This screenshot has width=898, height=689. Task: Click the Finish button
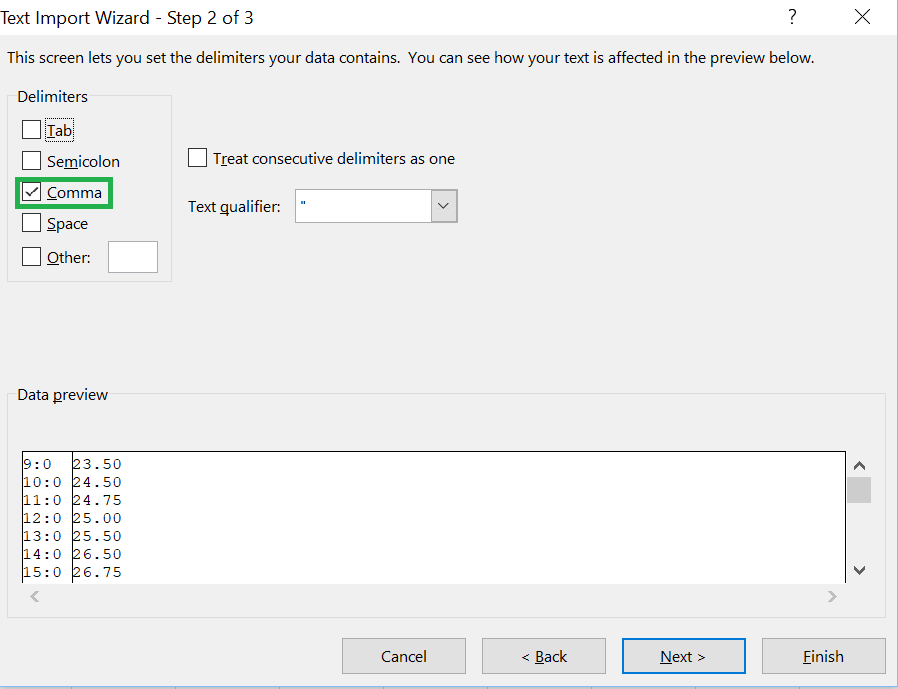pos(823,656)
